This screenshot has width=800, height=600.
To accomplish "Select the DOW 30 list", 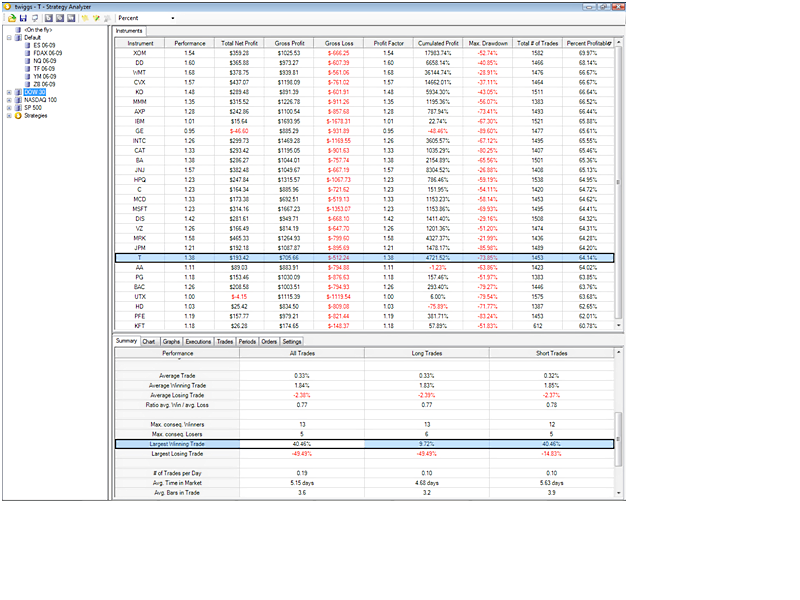I will (35, 92).
